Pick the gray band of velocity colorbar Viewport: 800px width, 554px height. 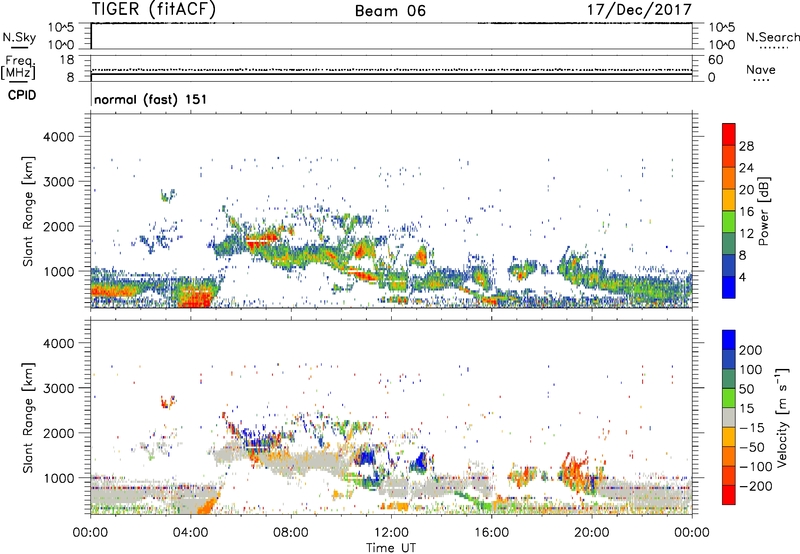tap(729, 417)
